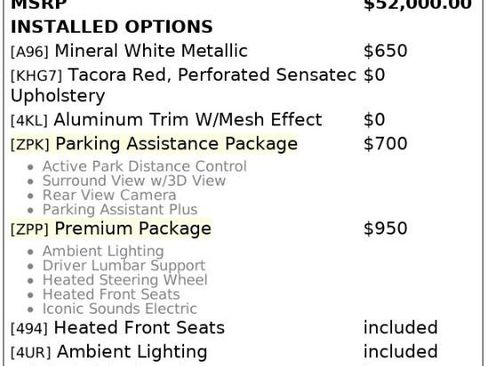Click the Mineral White Metallic option
Image resolution: width=488 pixels, height=366 pixels.
(x=151, y=51)
